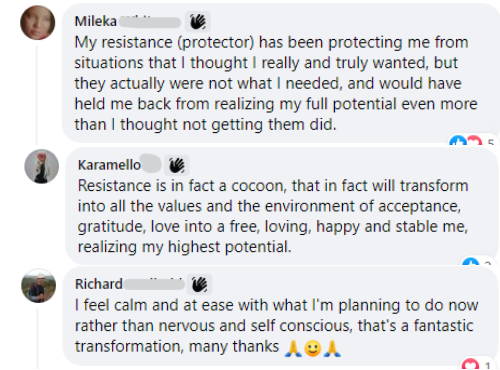Open Mileka's profile picture
The height and width of the screenshot is (370, 500).
(x=38, y=22)
